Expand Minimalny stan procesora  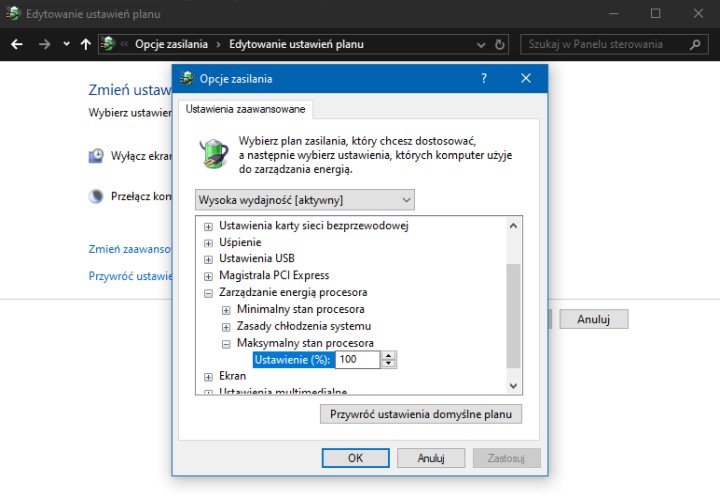click(226, 310)
